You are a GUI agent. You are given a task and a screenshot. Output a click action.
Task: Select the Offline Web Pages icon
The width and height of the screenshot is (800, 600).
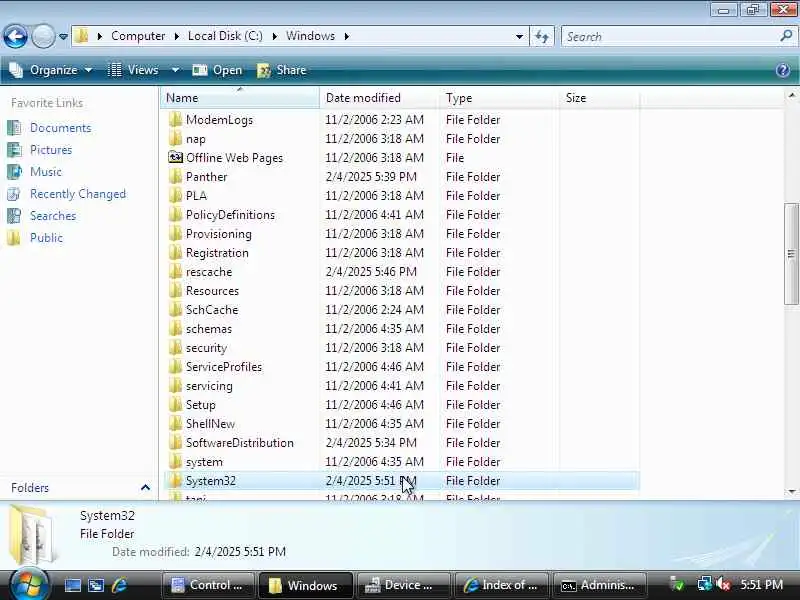point(175,157)
